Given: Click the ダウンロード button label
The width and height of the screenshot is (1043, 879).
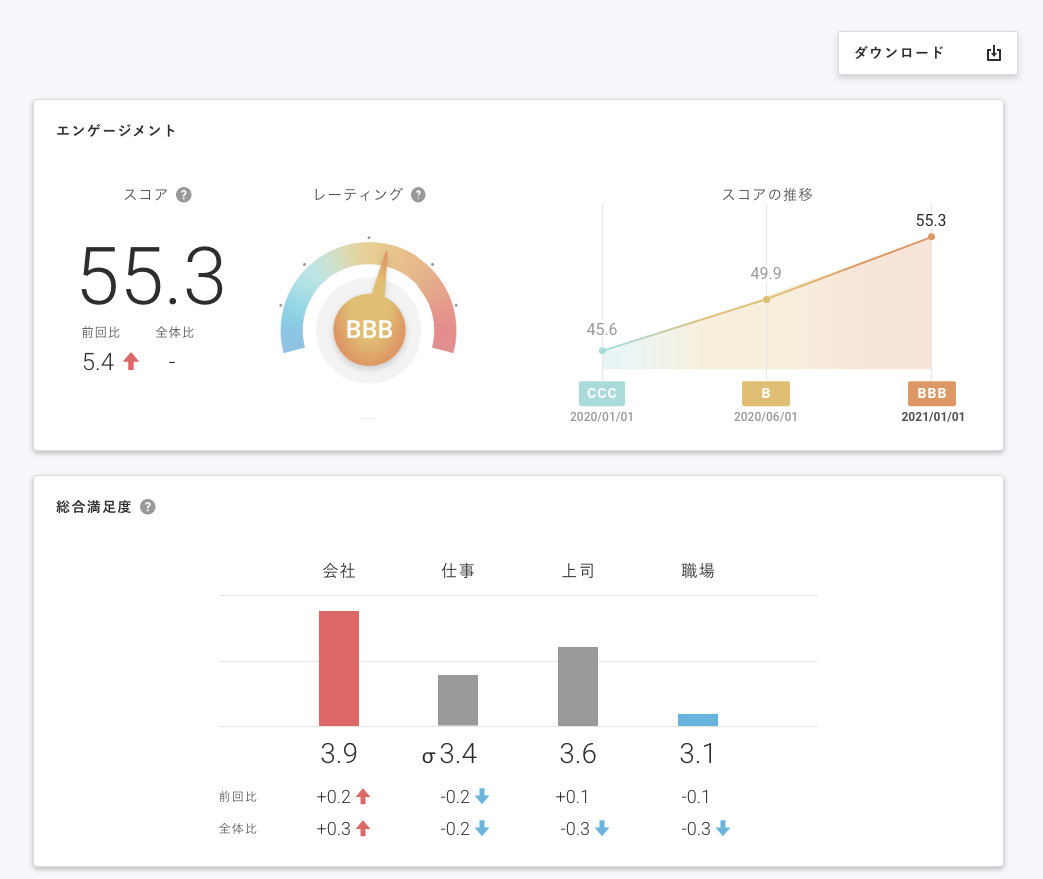Looking at the screenshot, I should pos(899,54).
